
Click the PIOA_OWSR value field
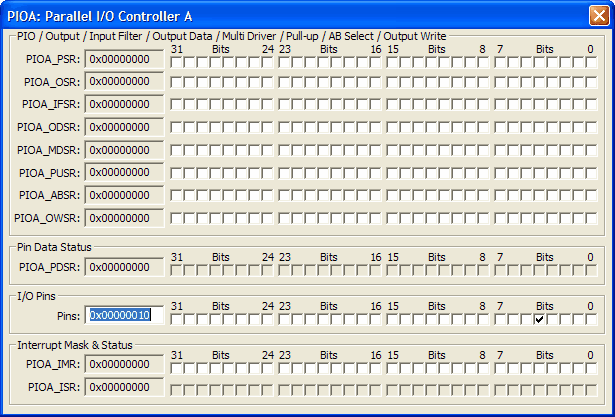coord(124,218)
